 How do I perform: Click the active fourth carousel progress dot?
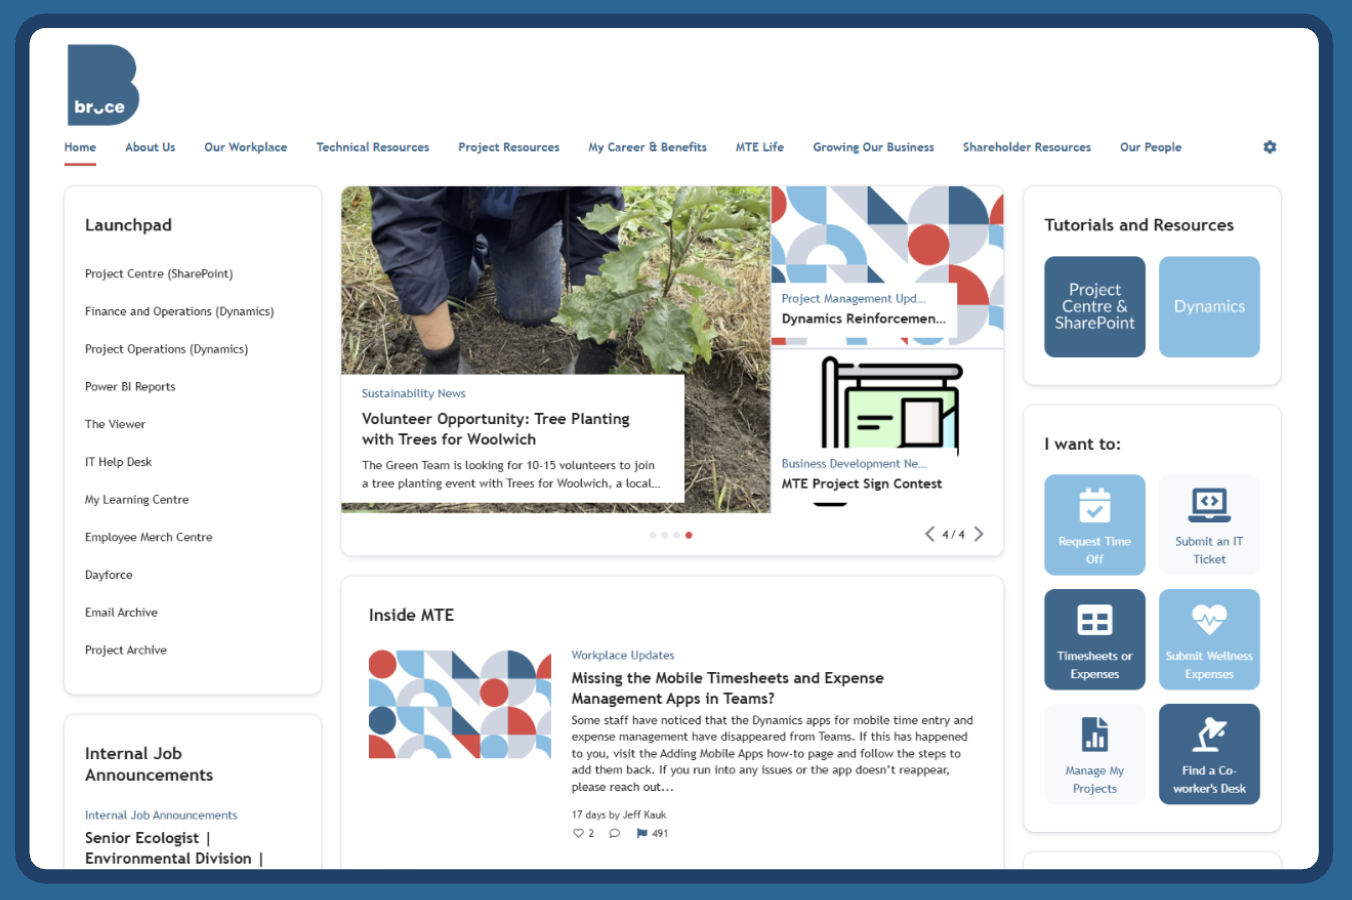coord(688,535)
